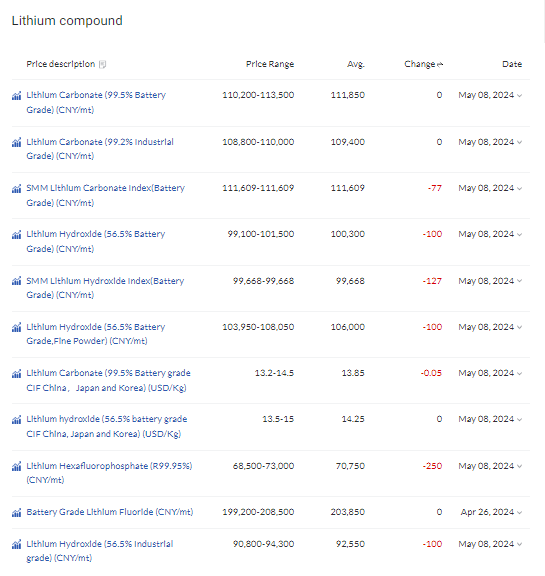Open chart icon for SMM Lithium Hydroxide Index
The width and height of the screenshot is (545, 576).
point(17,282)
